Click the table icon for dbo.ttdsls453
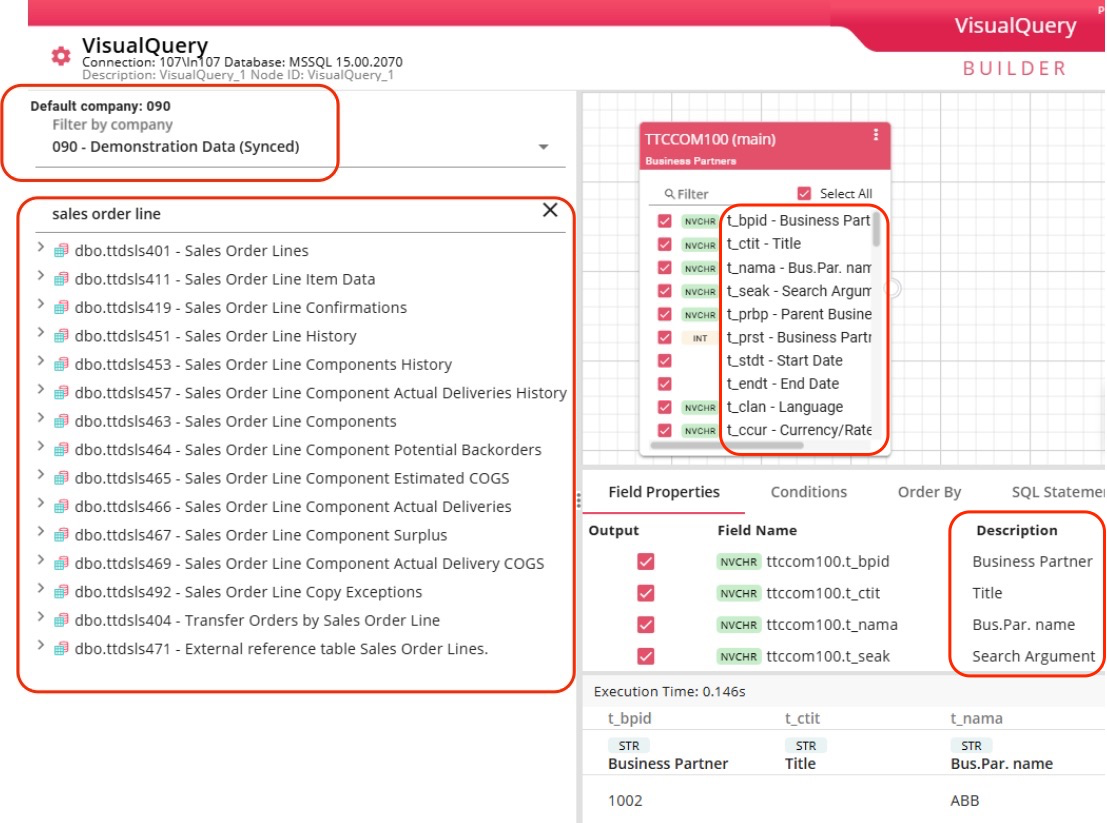 [61, 364]
